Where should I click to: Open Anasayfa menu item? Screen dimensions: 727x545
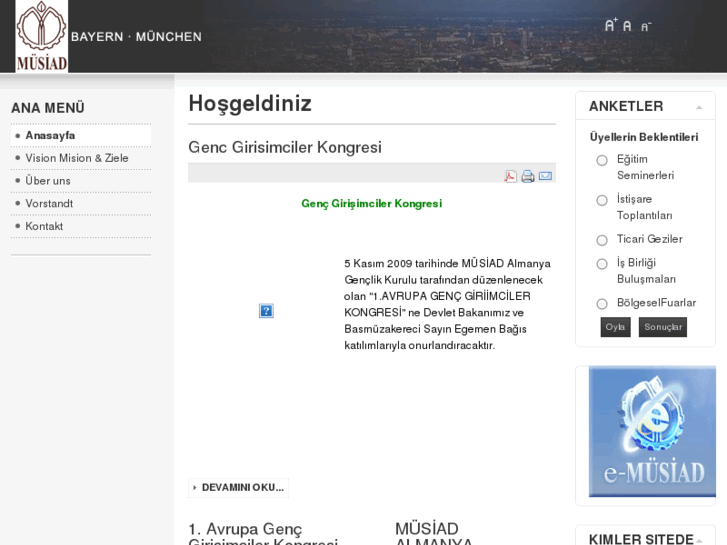(x=81, y=135)
